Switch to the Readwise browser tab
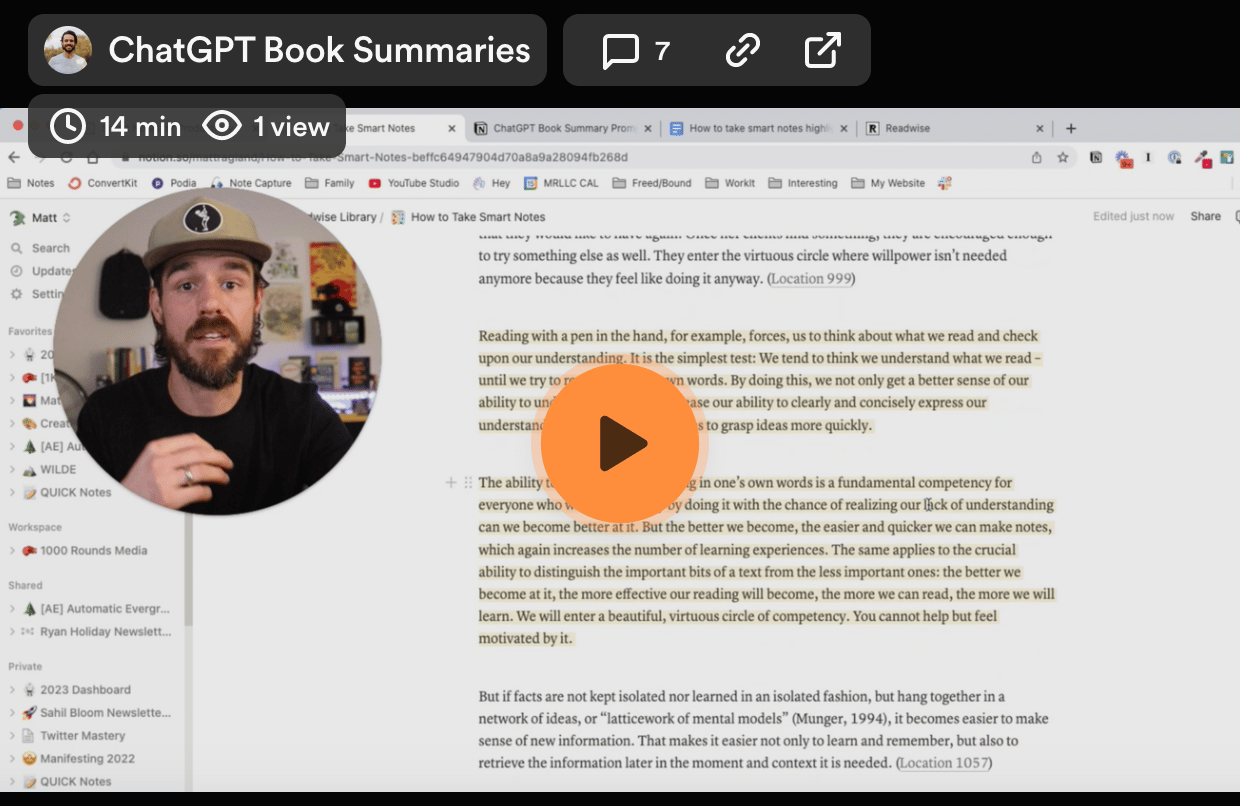 click(907, 128)
